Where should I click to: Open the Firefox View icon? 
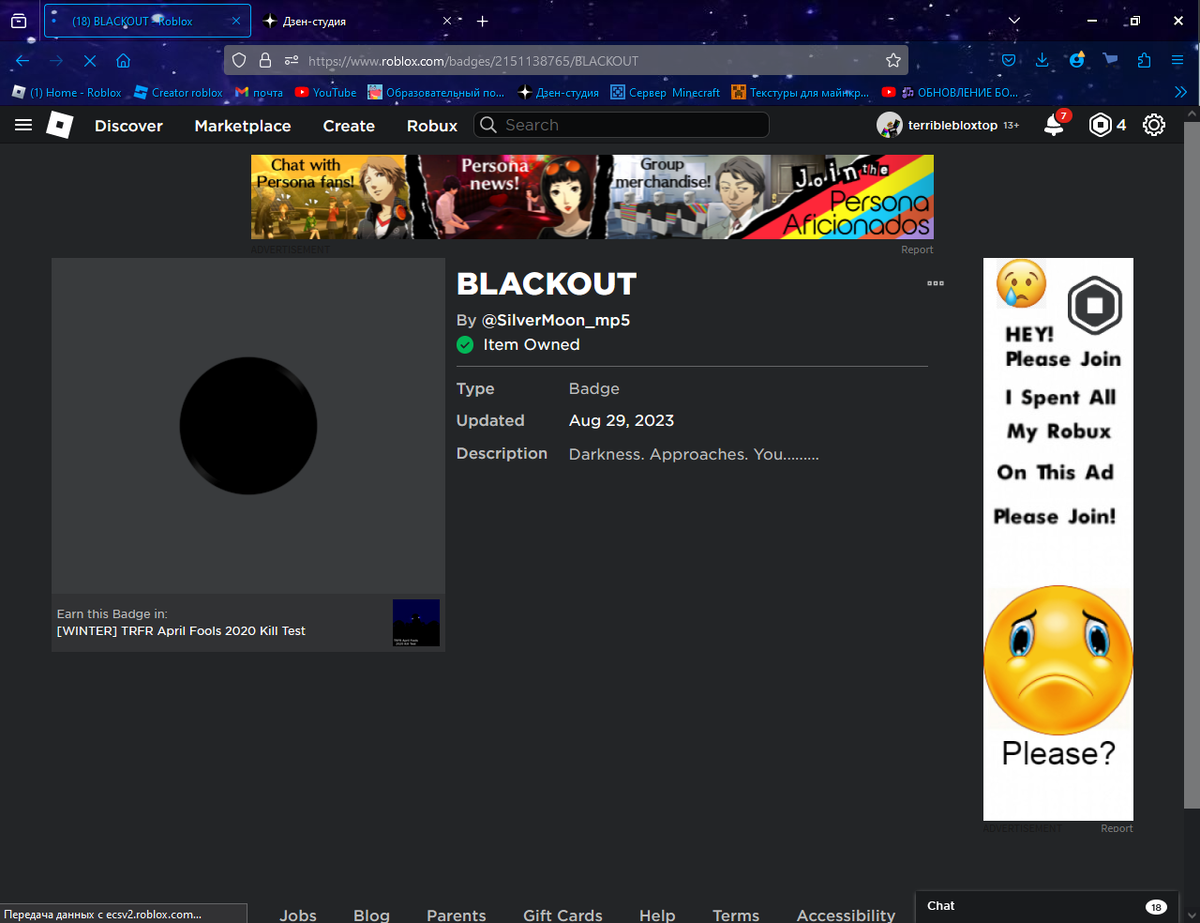18,20
